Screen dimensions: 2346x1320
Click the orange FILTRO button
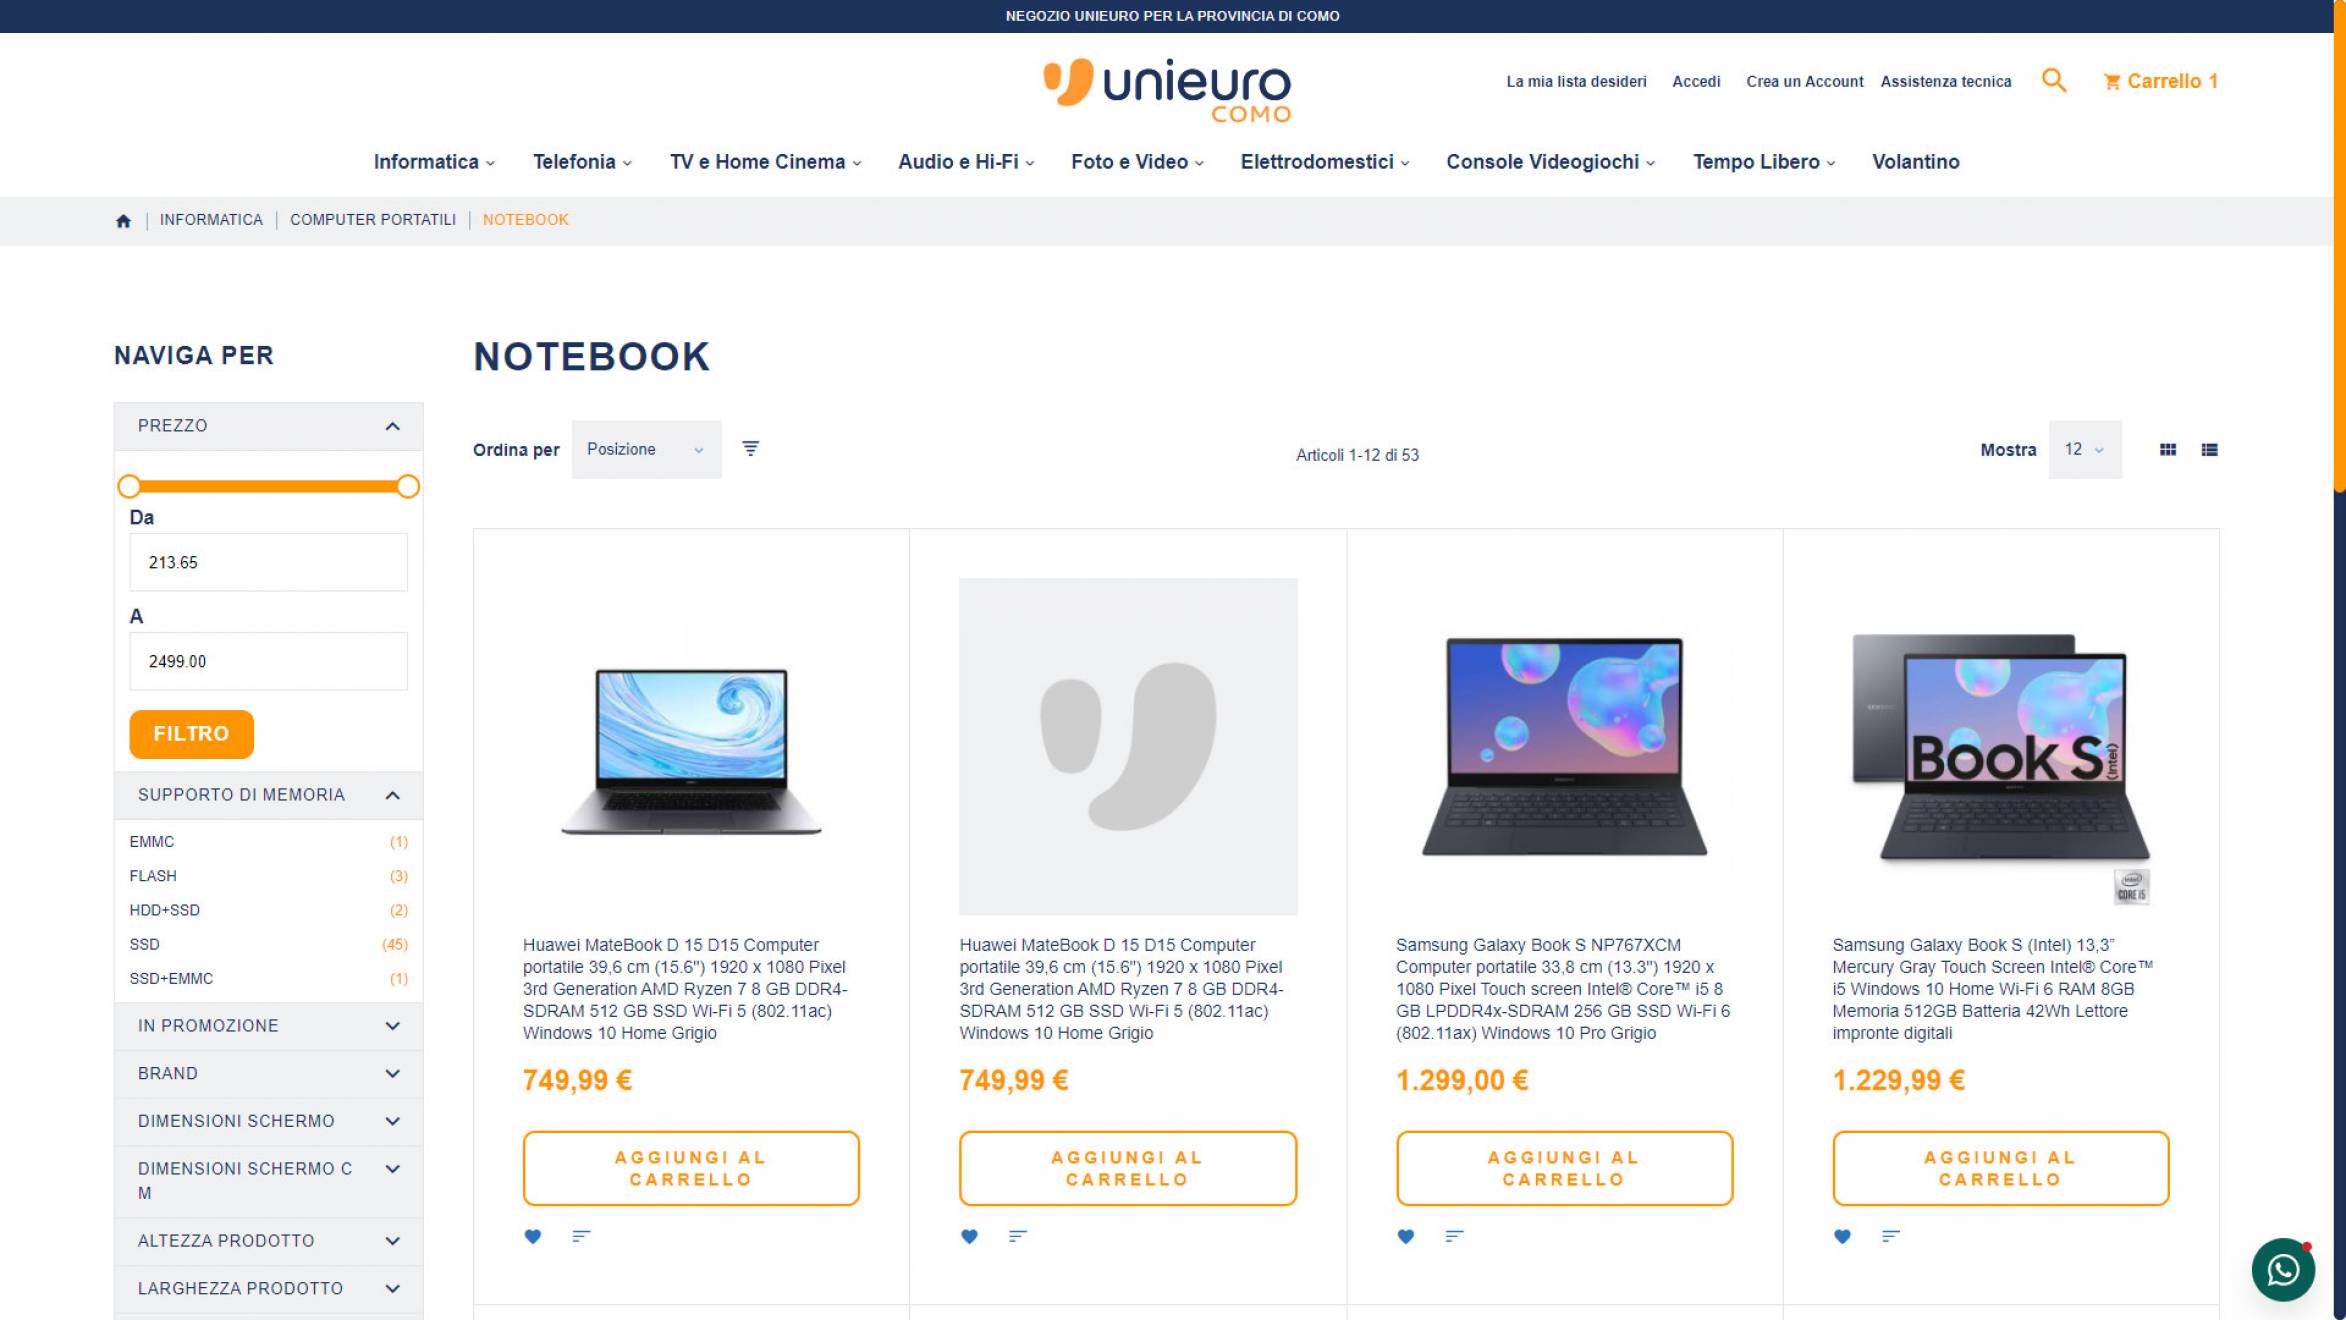click(x=191, y=734)
